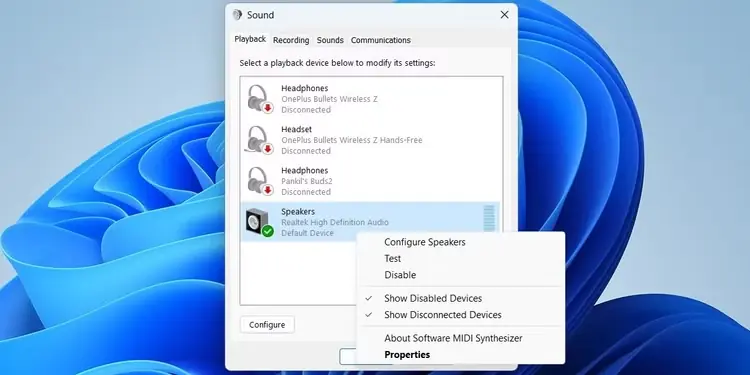Click the OnePlus Bullets Wireless Z headphones icon
This screenshot has height=375, width=750.
coord(260,99)
